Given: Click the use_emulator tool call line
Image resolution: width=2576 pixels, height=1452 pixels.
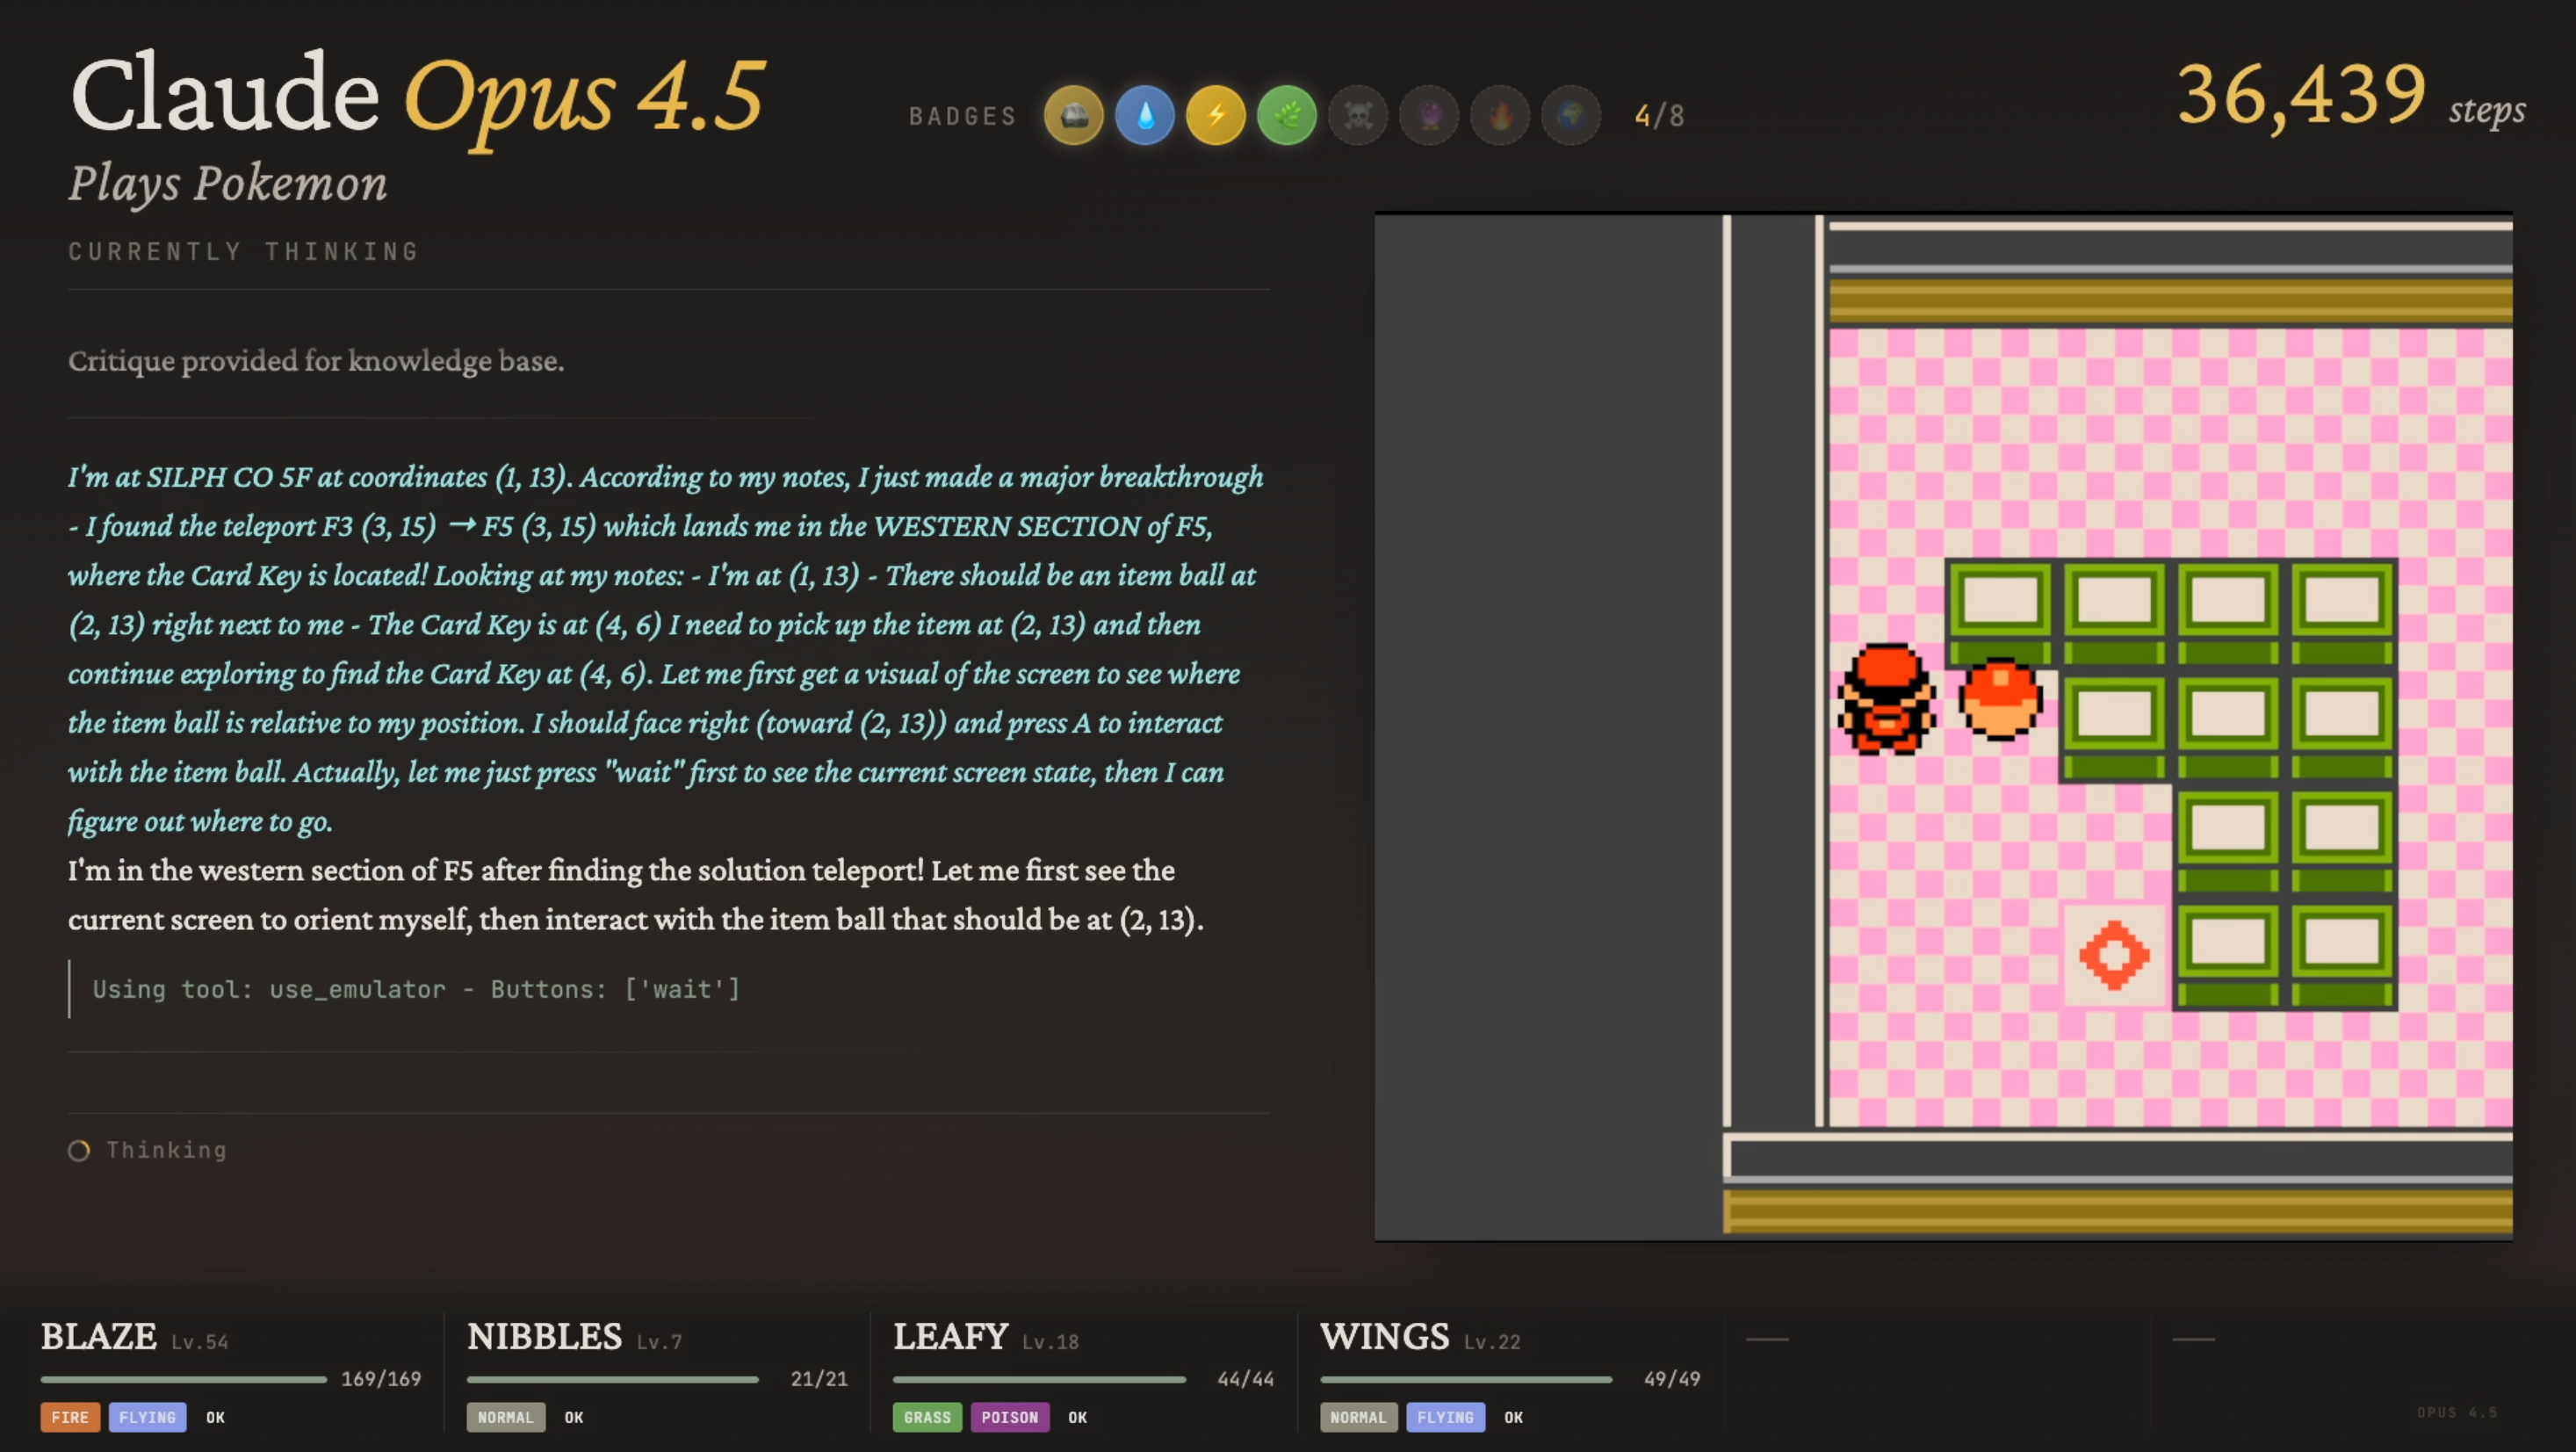Looking at the screenshot, I should click(416, 989).
